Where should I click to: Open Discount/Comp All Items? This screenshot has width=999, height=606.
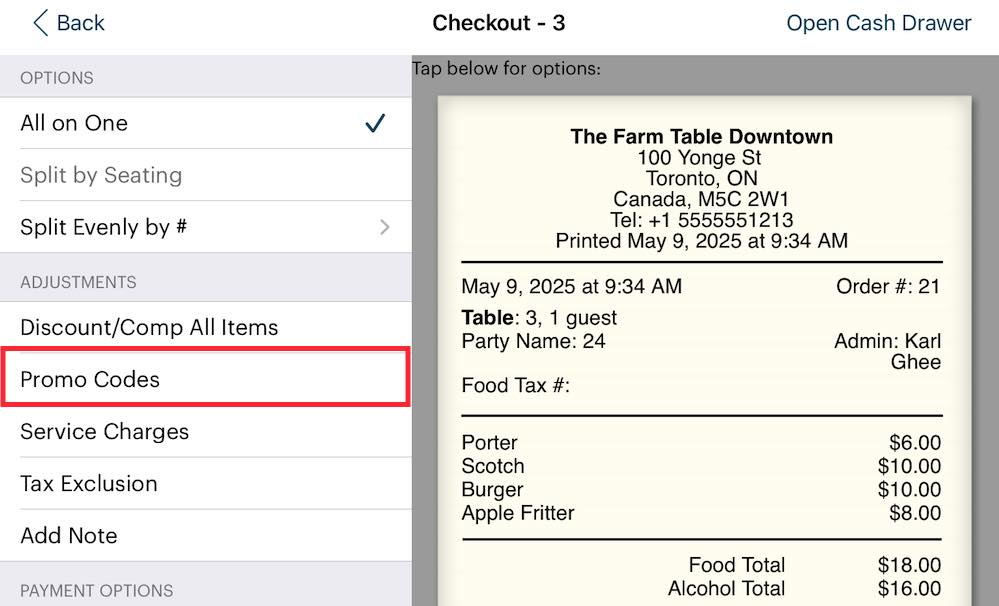click(x=149, y=327)
